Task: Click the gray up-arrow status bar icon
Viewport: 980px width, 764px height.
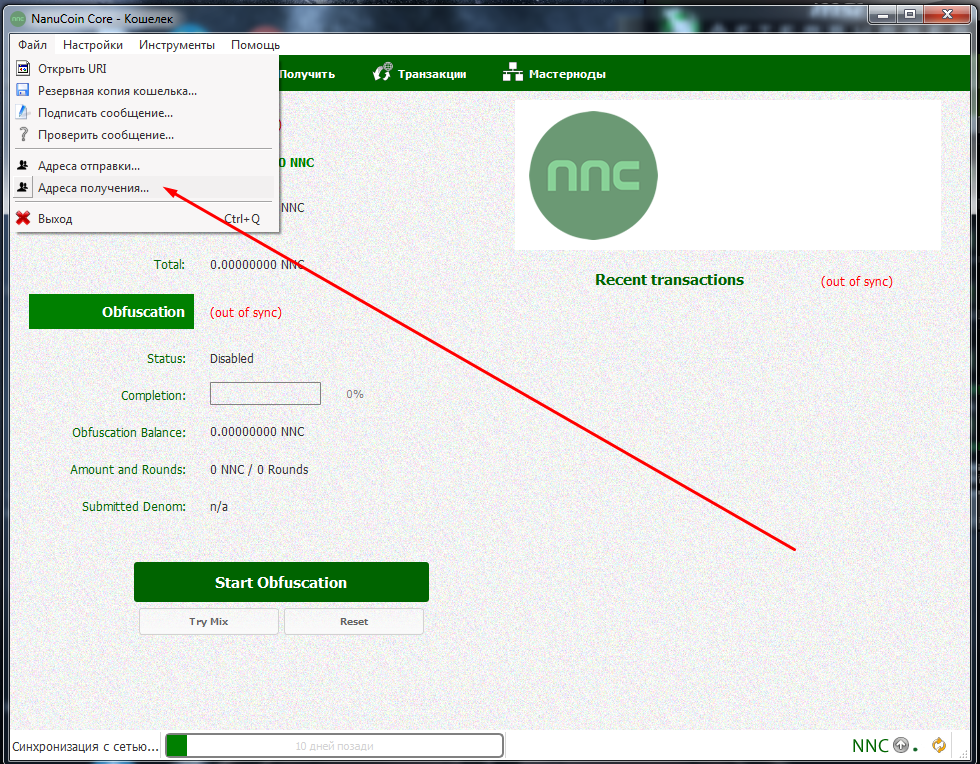Action: click(901, 745)
